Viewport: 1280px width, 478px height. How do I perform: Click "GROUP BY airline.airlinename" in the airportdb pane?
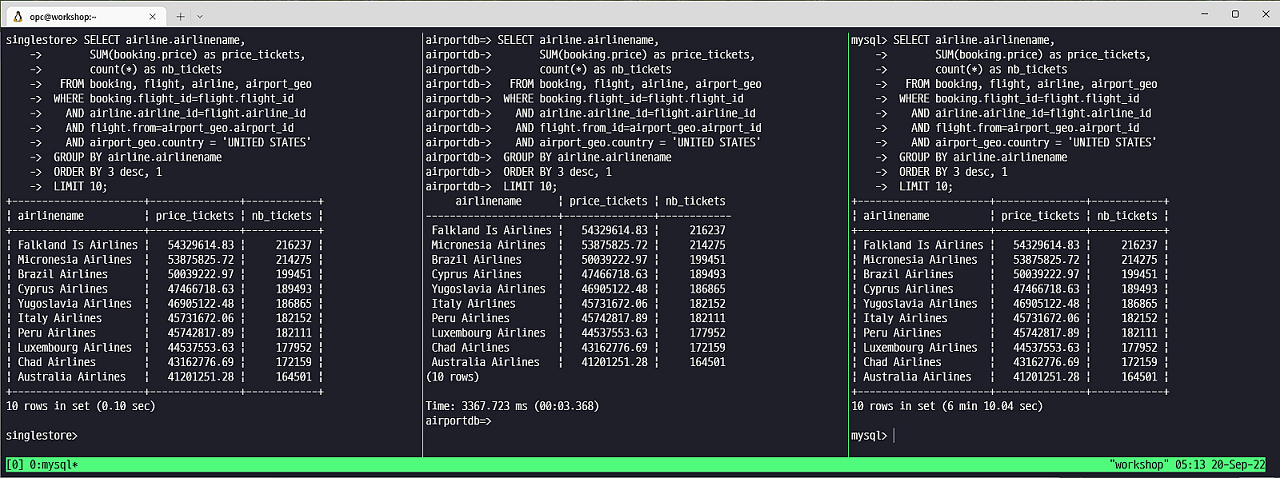(587, 157)
